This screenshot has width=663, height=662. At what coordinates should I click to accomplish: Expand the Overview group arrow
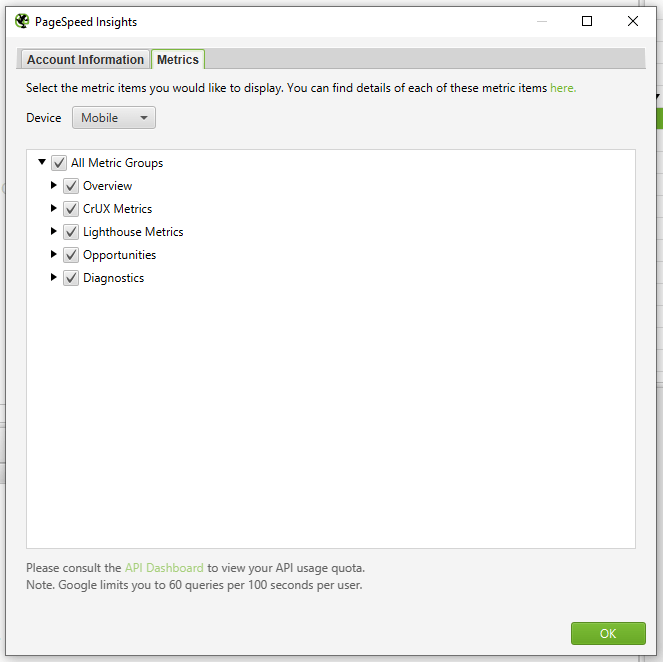pos(54,186)
